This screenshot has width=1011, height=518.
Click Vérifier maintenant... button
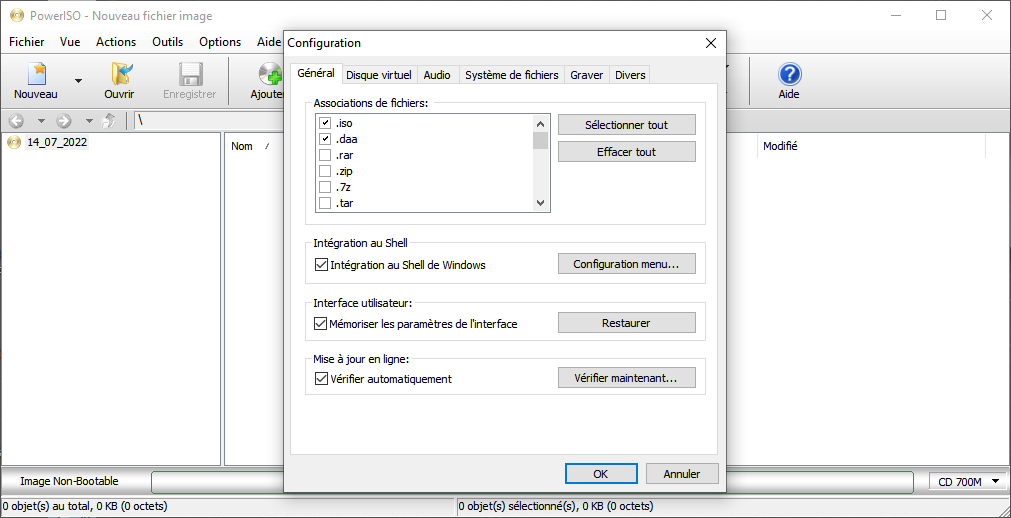(x=627, y=378)
